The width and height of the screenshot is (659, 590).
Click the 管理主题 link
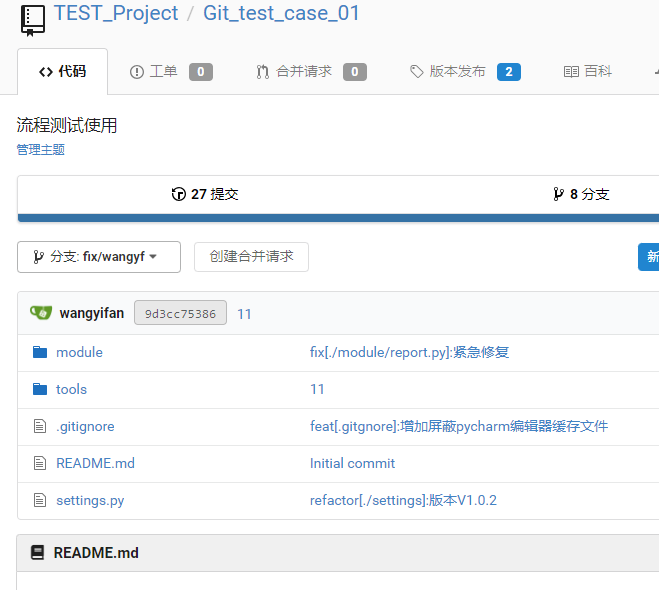[x=40, y=150]
